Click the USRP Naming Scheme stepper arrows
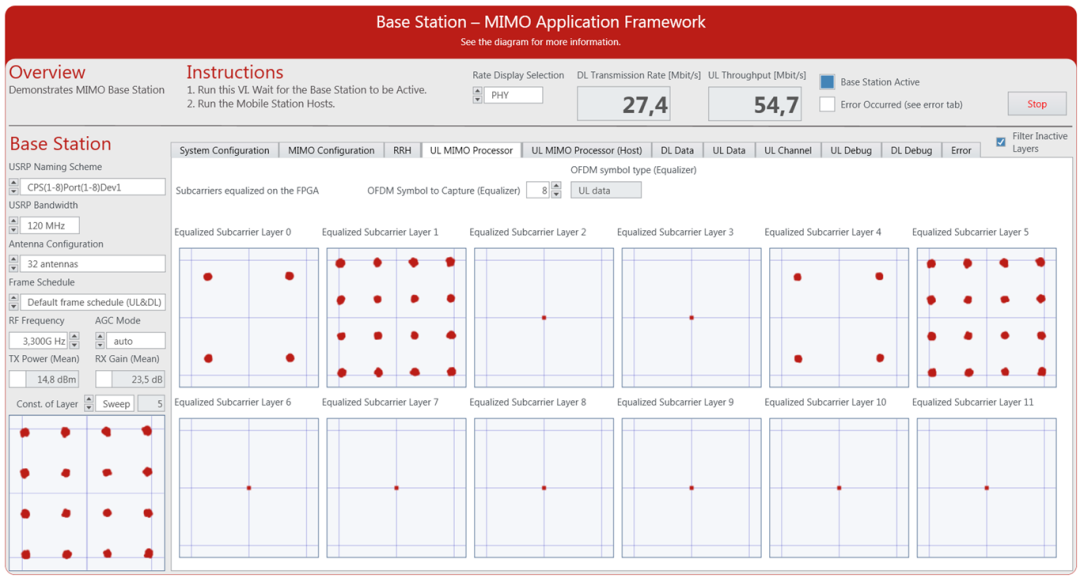 click(14, 187)
